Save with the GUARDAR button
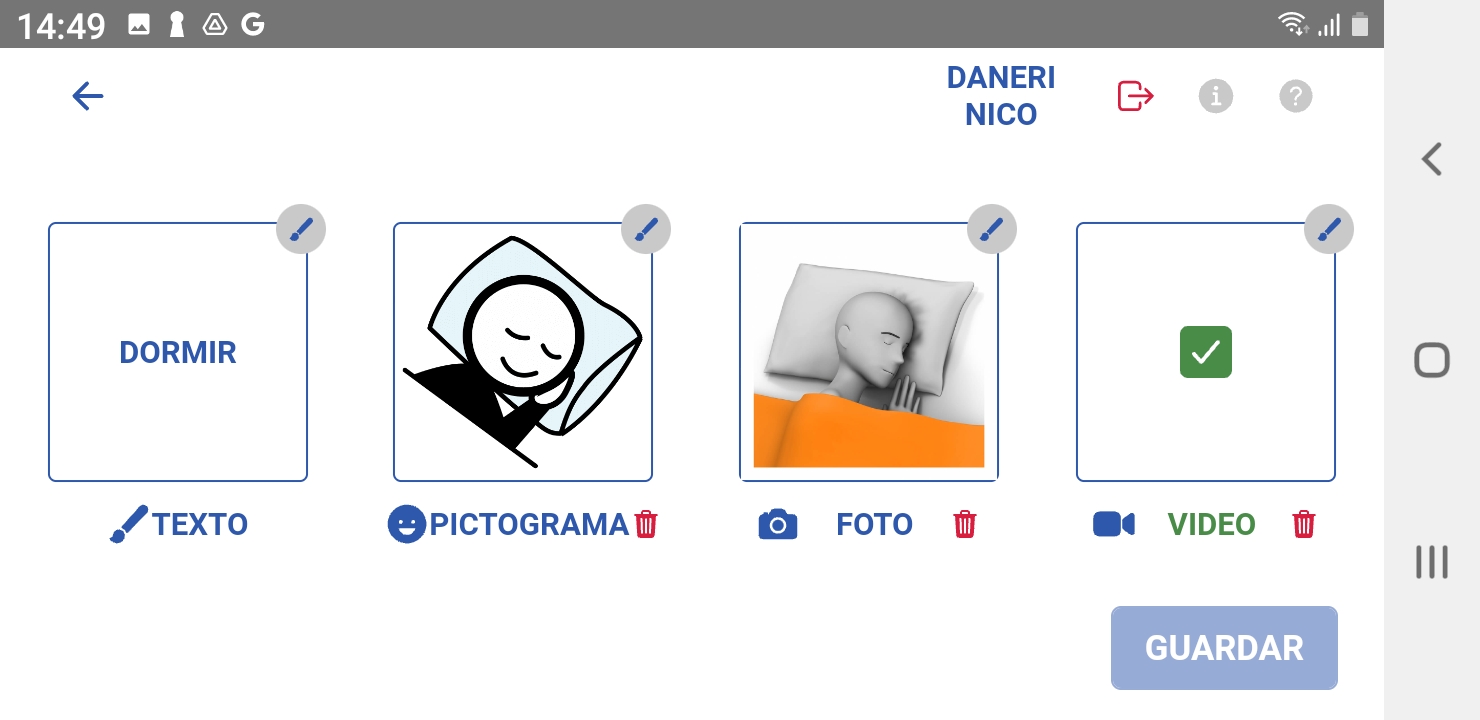 click(x=1224, y=648)
